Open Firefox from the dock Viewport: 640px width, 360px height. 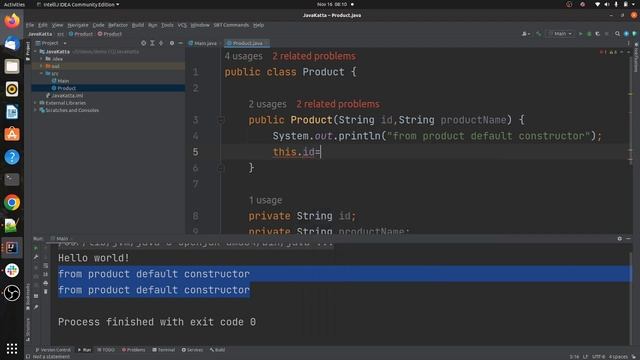pyautogui.click(x=12, y=20)
